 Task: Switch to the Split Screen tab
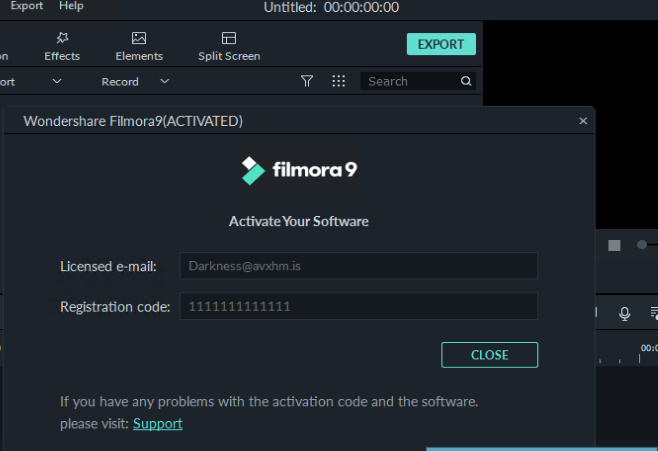[x=229, y=47]
